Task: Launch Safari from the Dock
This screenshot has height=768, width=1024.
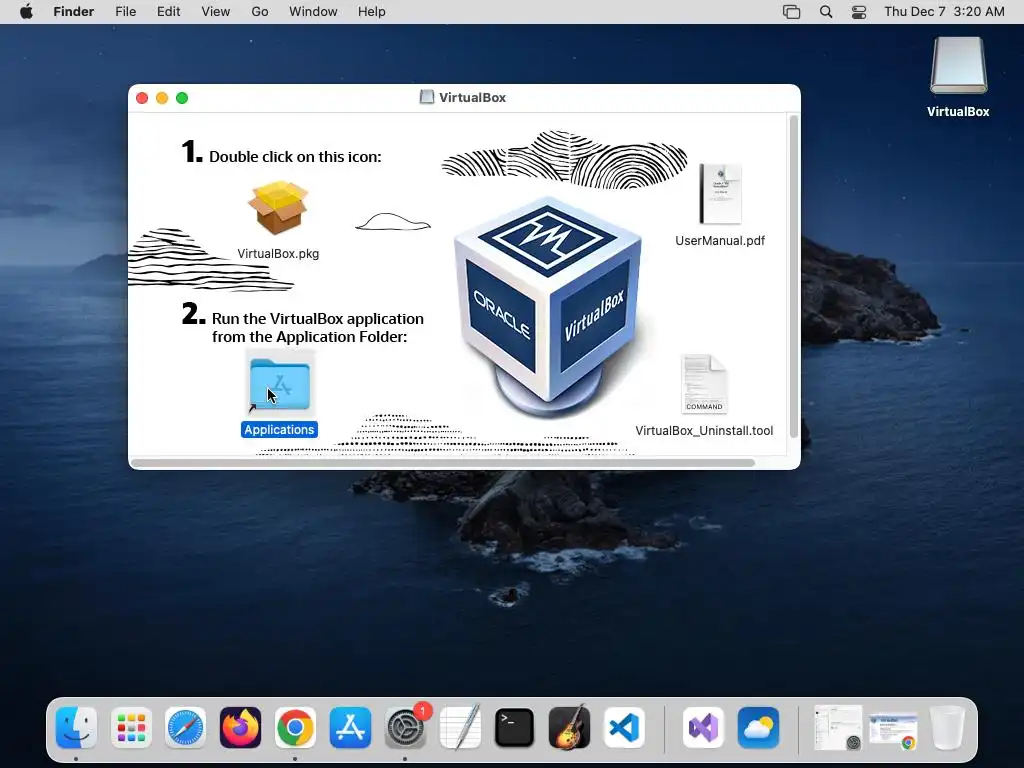Action: [185, 728]
